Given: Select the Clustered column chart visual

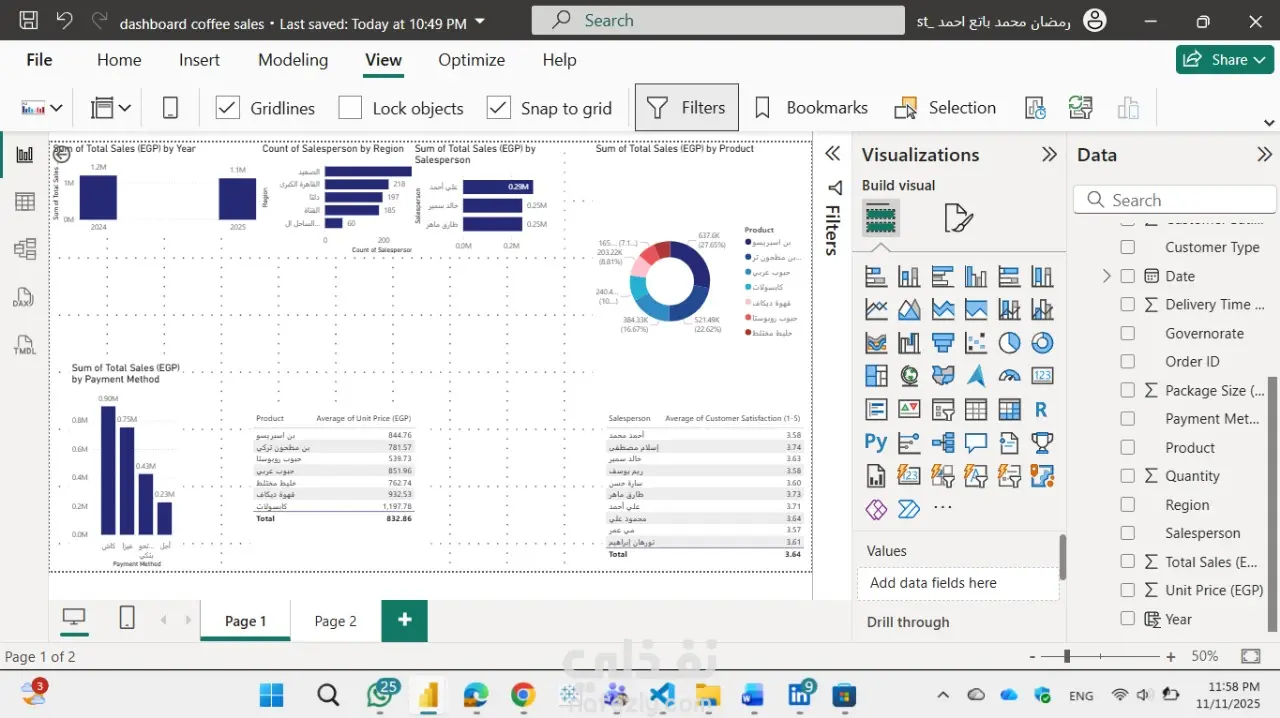Looking at the screenshot, I should click(x=976, y=277).
